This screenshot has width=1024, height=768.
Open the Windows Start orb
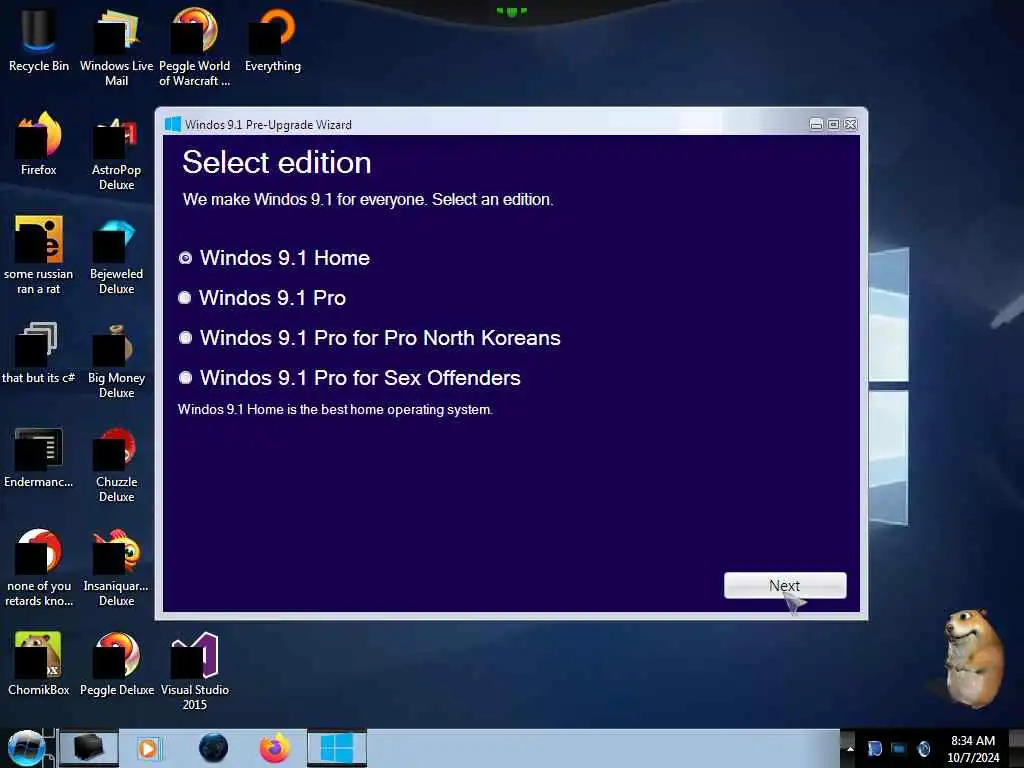coord(26,748)
